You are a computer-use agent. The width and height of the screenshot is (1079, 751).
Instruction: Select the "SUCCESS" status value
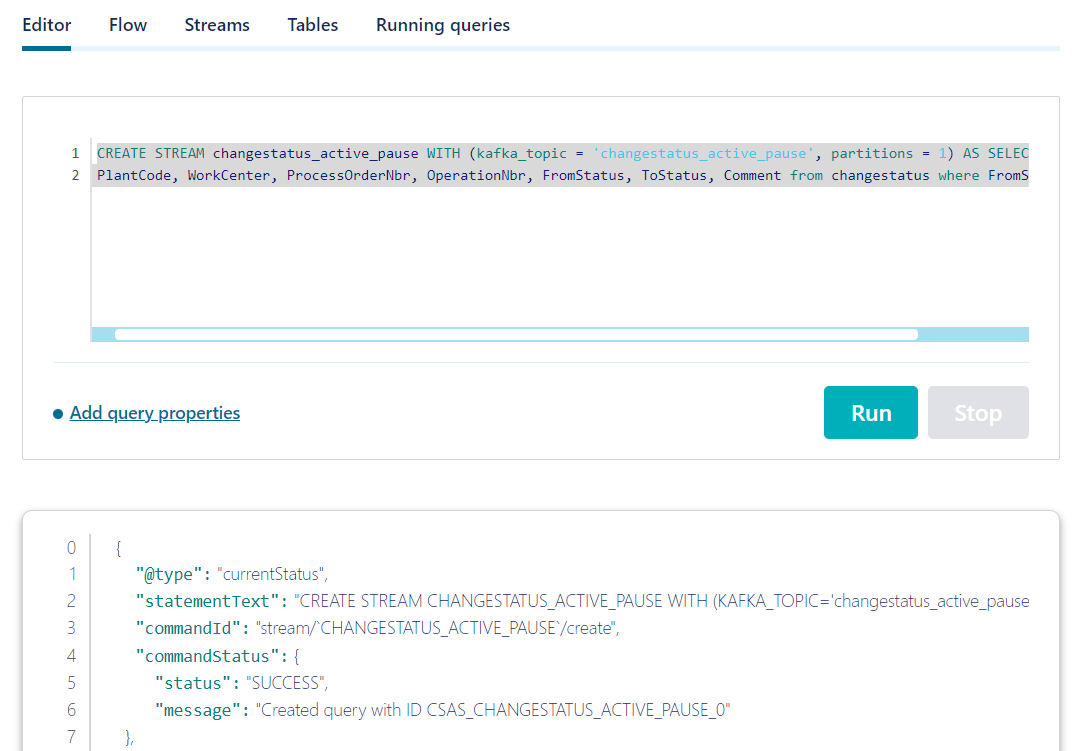[286, 683]
